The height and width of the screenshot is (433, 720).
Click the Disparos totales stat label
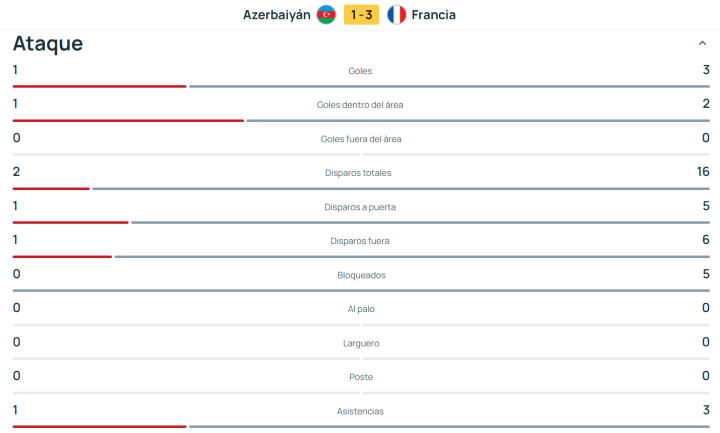tap(360, 173)
